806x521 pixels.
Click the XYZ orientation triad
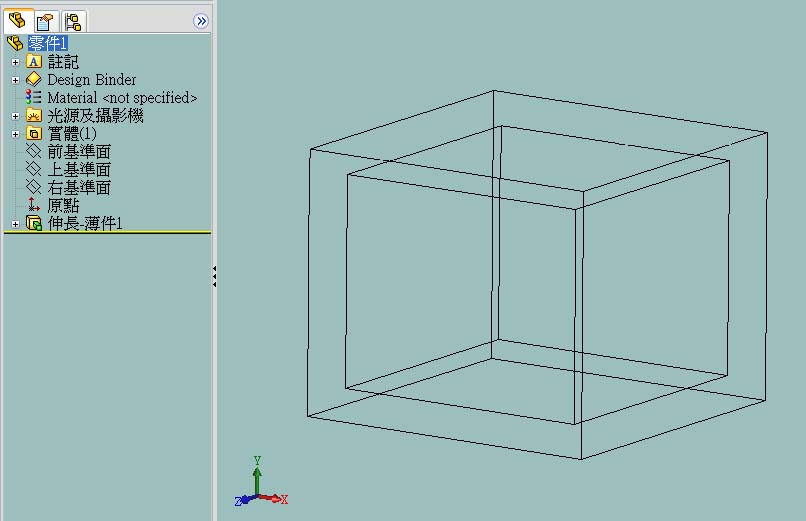click(x=261, y=481)
